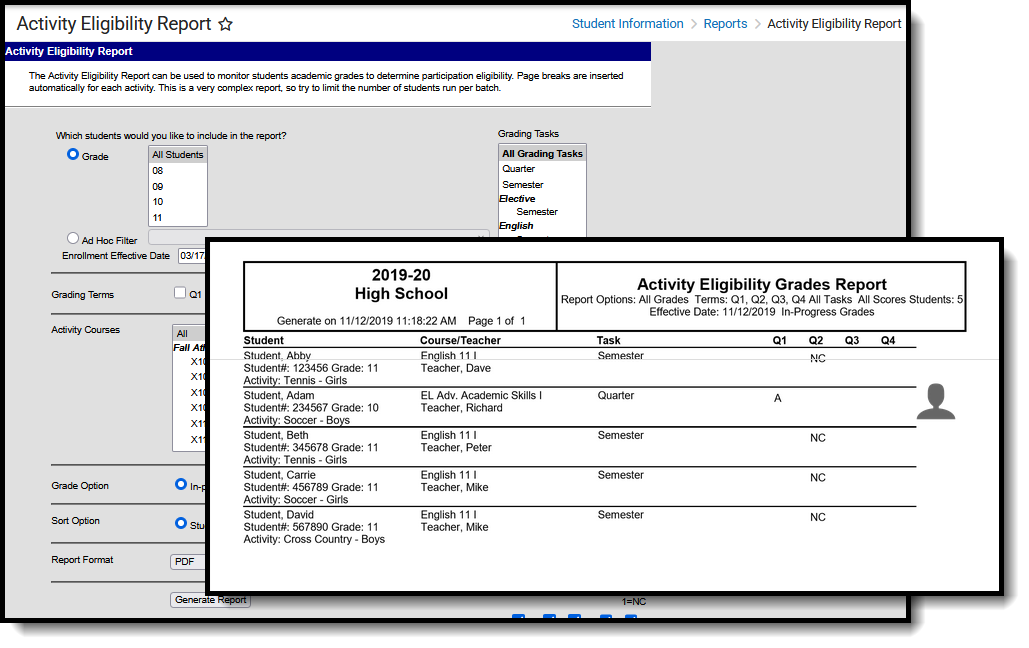The height and width of the screenshot is (648, 1029).
Task: Click the Enrollment Effective Date field
Action: tap(192, 256)
